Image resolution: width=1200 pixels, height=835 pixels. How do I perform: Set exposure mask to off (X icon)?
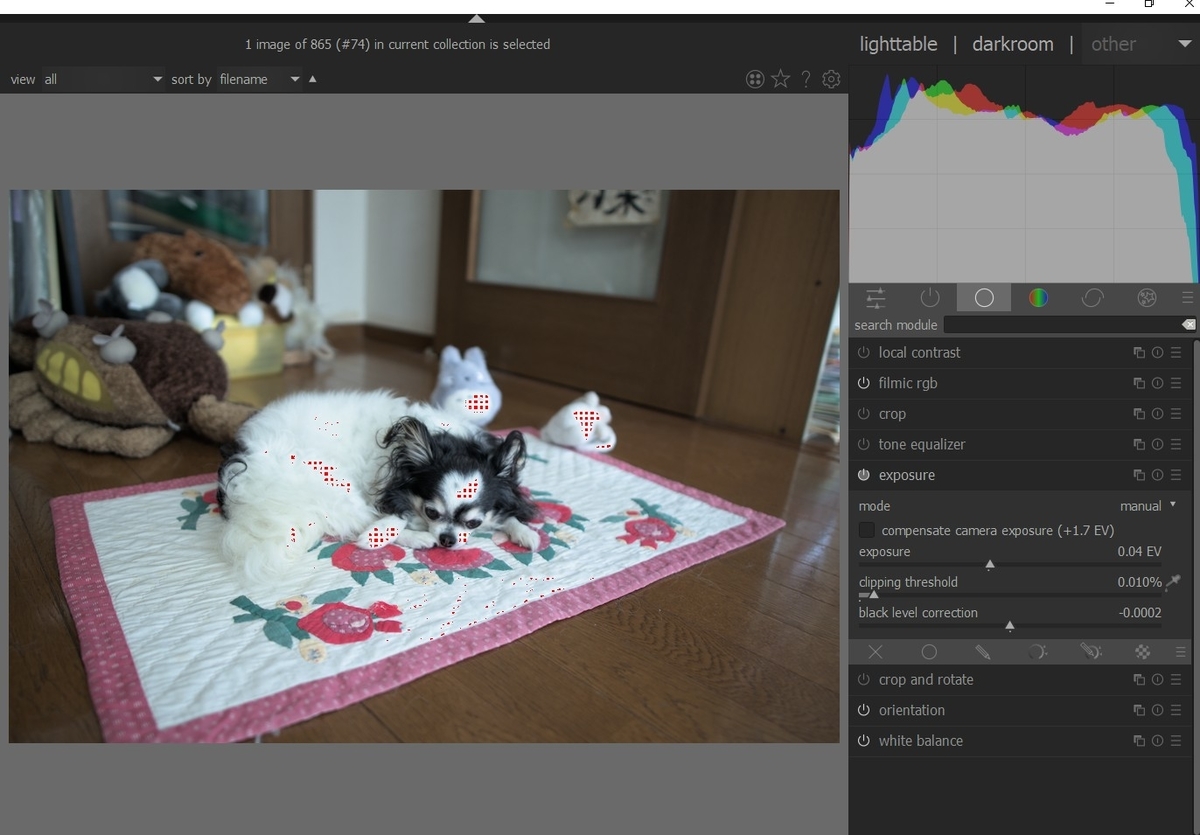[875, 652]
